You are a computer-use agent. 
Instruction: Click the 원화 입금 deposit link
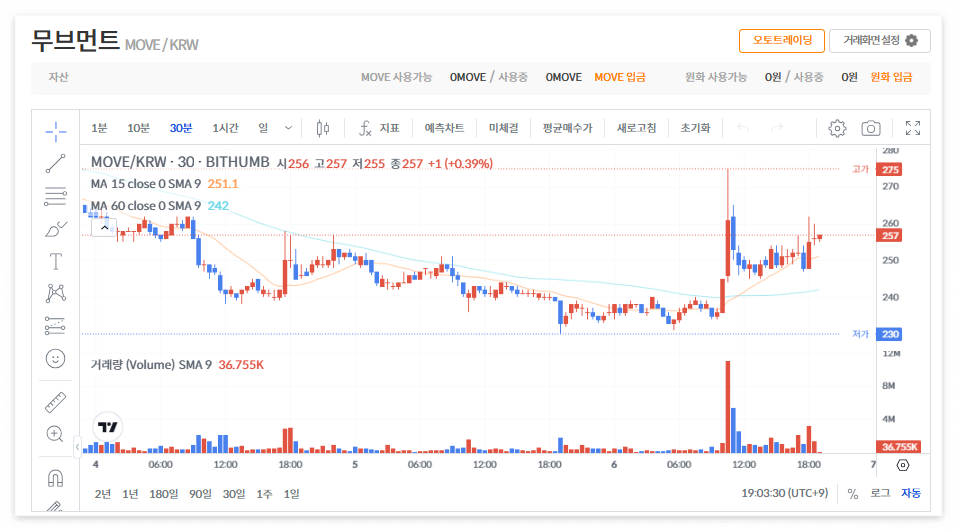(891, 78)
